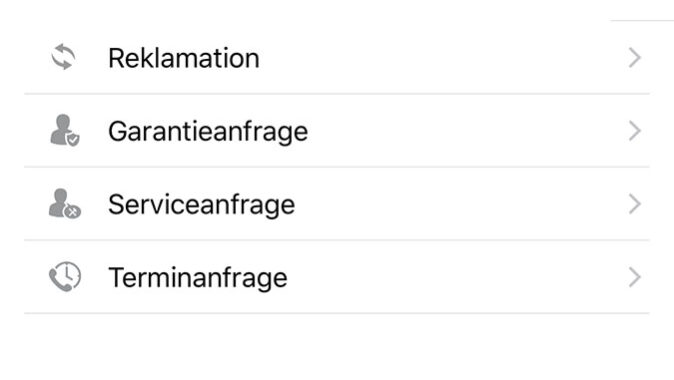The image size is (674, 380).
Task: Expand Reklamation using its right chevron
Action: point(635,58)
